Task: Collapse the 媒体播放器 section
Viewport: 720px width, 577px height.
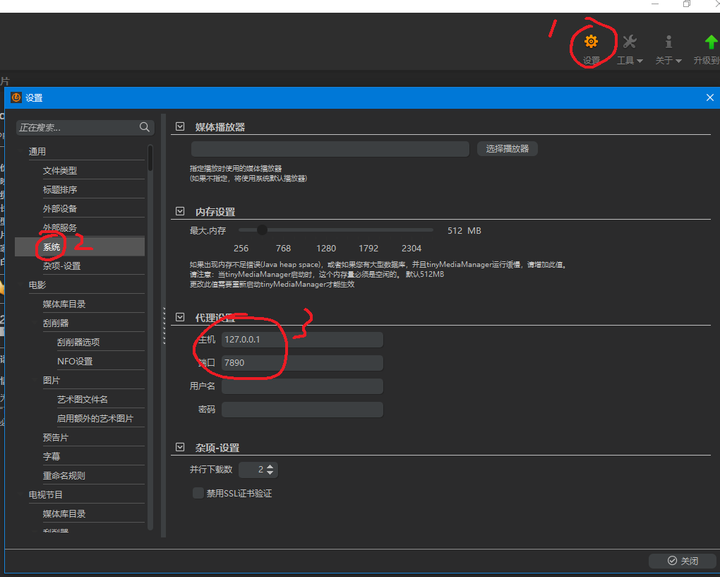Action: pos(180,127)
